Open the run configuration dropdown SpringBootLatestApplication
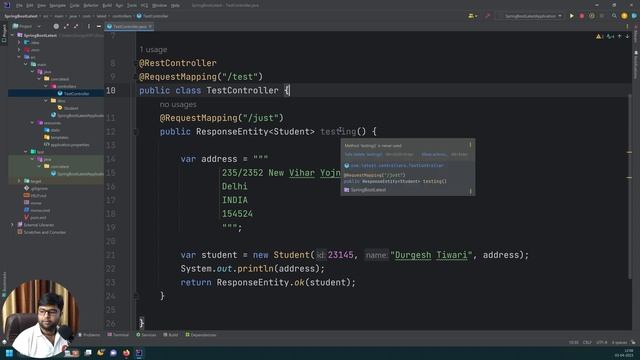This screenshot has width=640, height=360. pyautogui.click(x=531, y=16)
